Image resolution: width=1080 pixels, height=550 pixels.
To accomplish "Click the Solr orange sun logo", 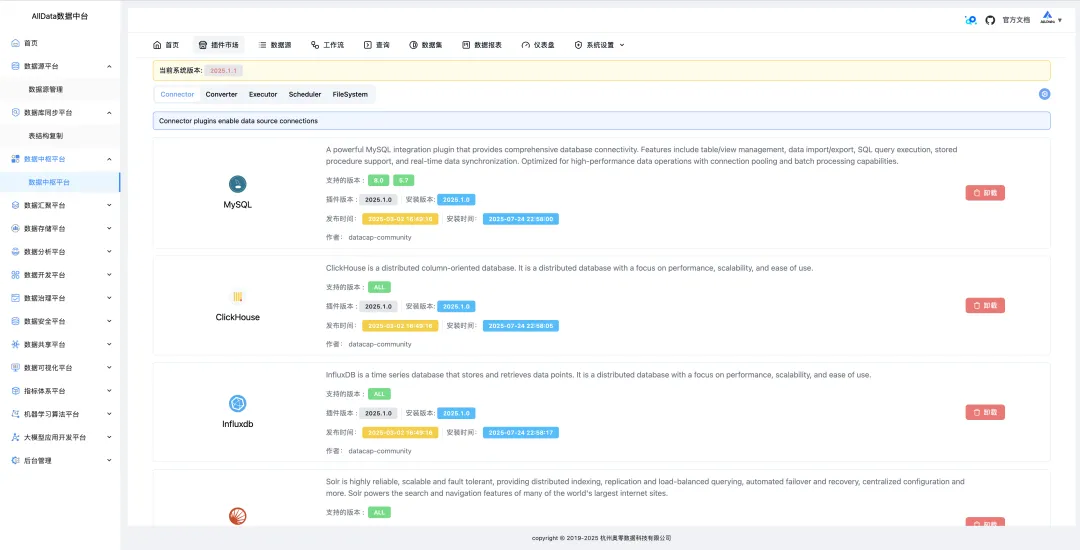I will pyautogui.click(x=238, y=516).
